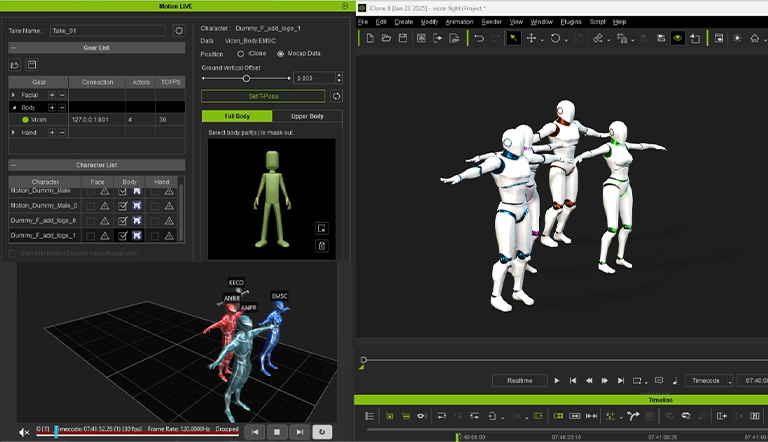Expand the Facial gear row
Screen dimensions: 768x442
14,94
